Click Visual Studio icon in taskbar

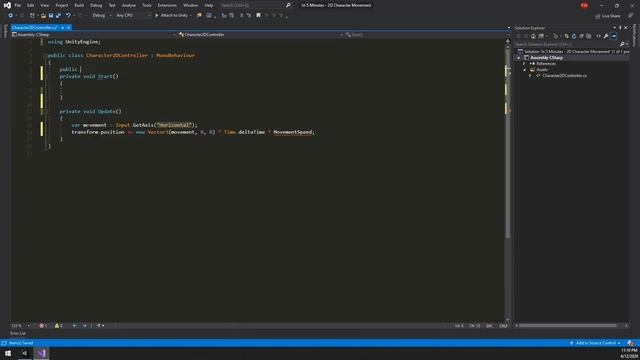click(x=41, y=353)
